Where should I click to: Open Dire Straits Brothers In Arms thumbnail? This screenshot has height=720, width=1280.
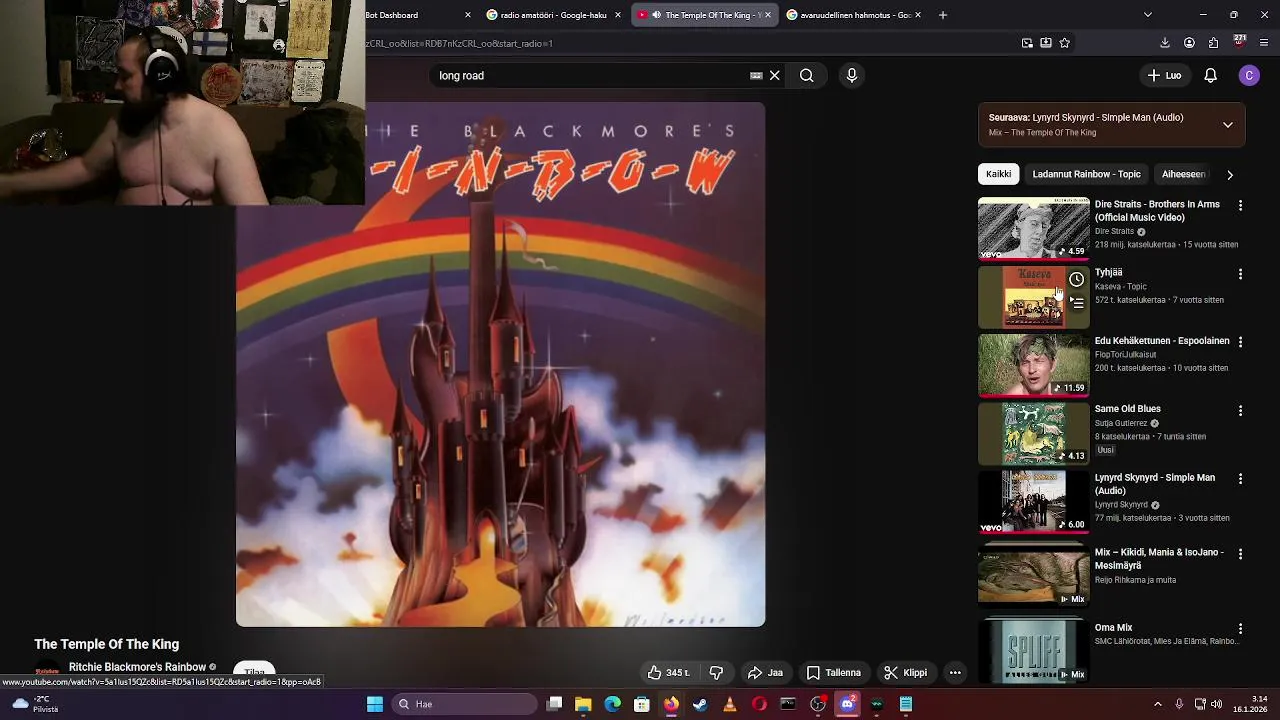click(1033, 228)
